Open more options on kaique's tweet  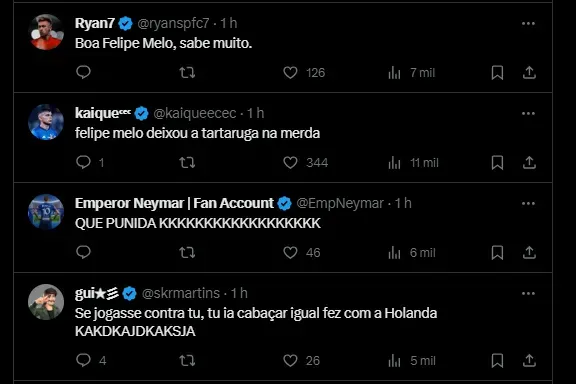tap(528, 114)
